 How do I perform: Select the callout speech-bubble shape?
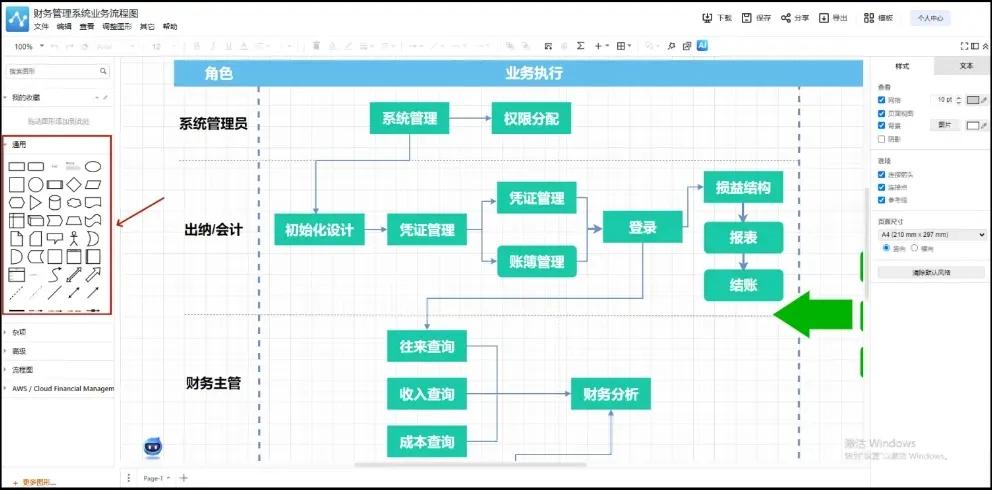tap(55, 238)
